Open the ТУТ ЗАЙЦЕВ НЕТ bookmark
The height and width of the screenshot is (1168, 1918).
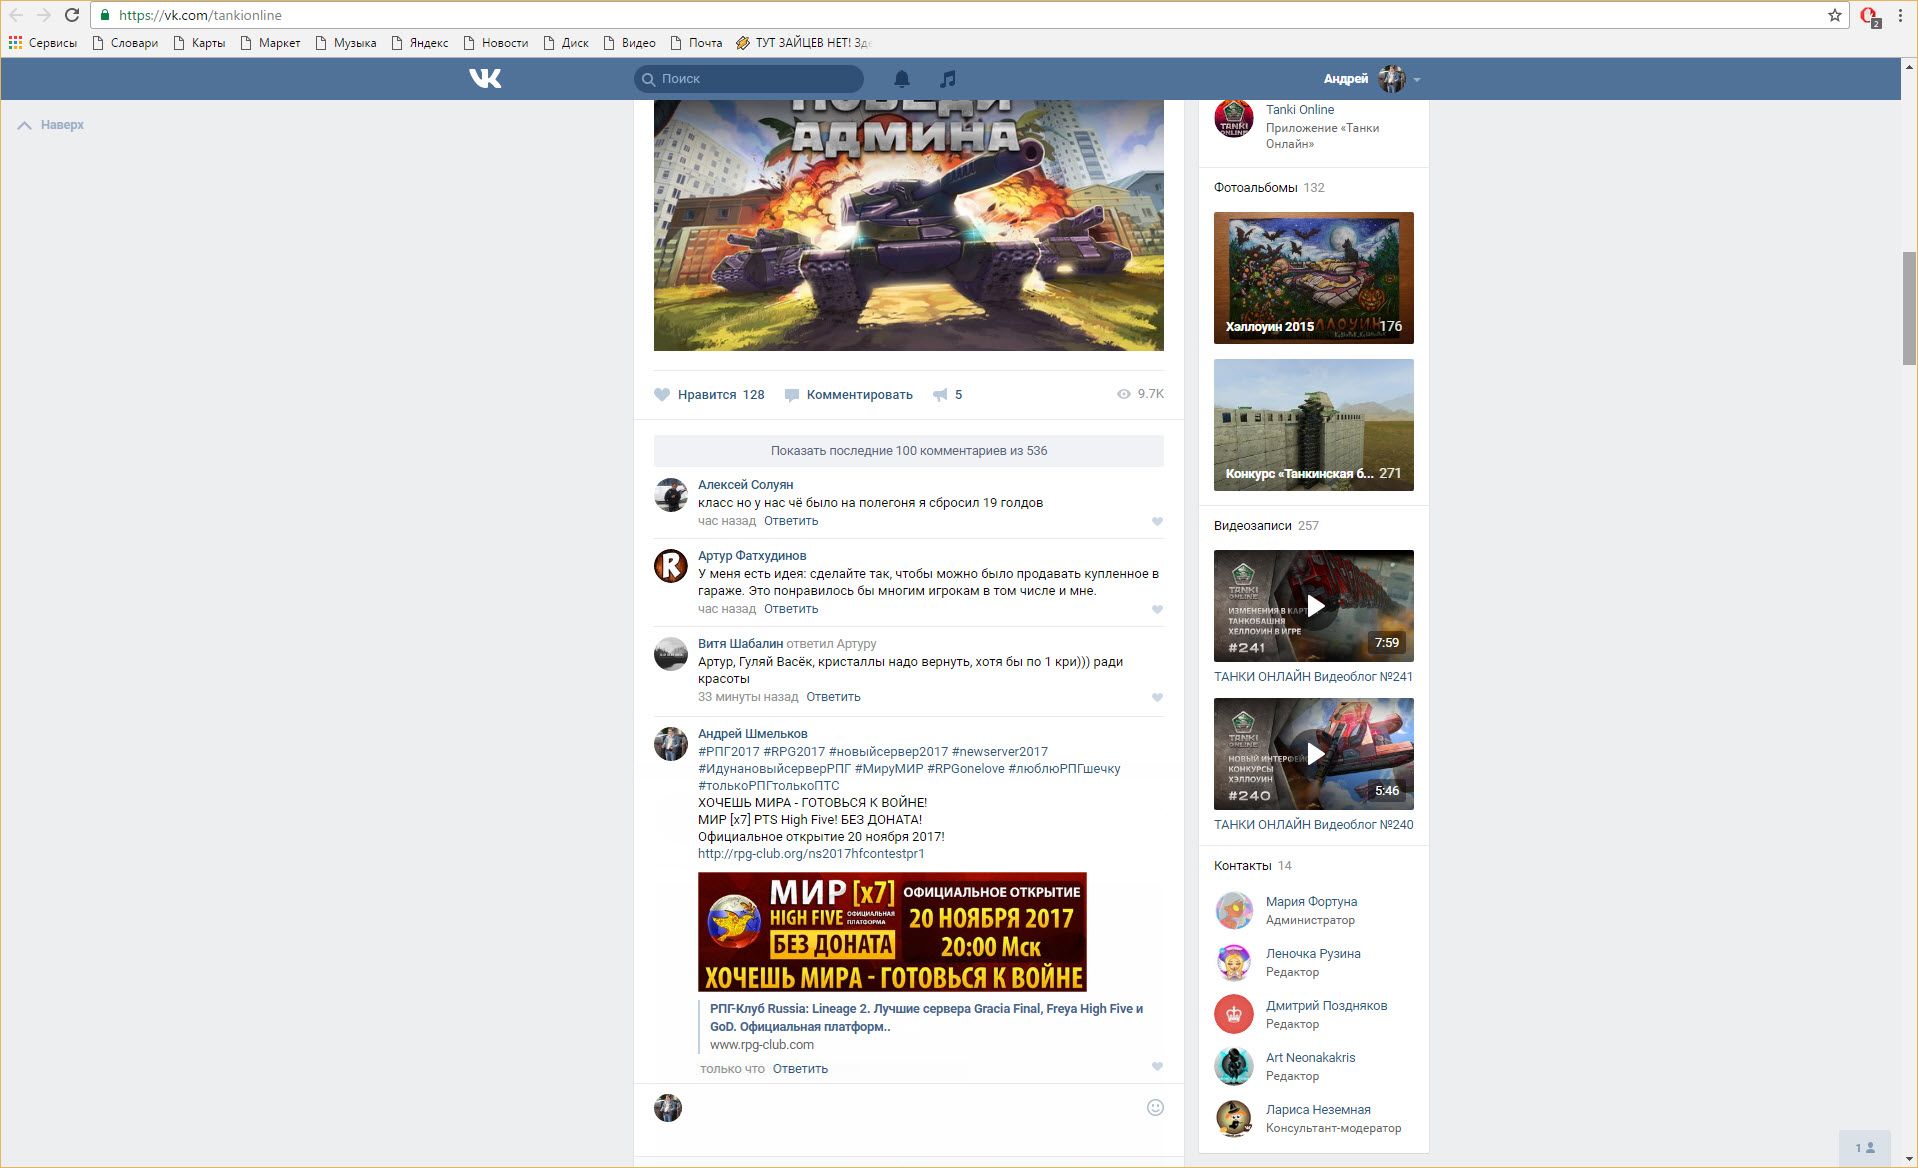point(804,43)
